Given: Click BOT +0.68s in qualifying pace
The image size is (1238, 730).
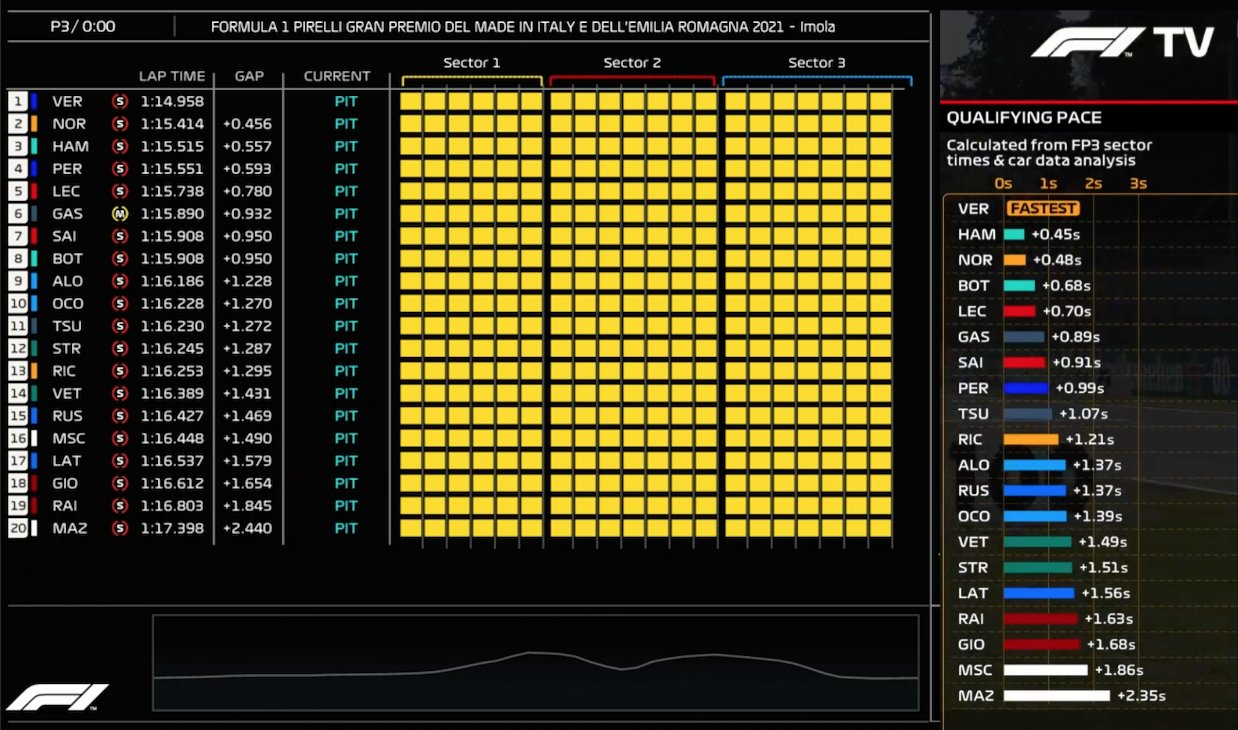Looking at the screenshot, I should tap(1066, 286).
